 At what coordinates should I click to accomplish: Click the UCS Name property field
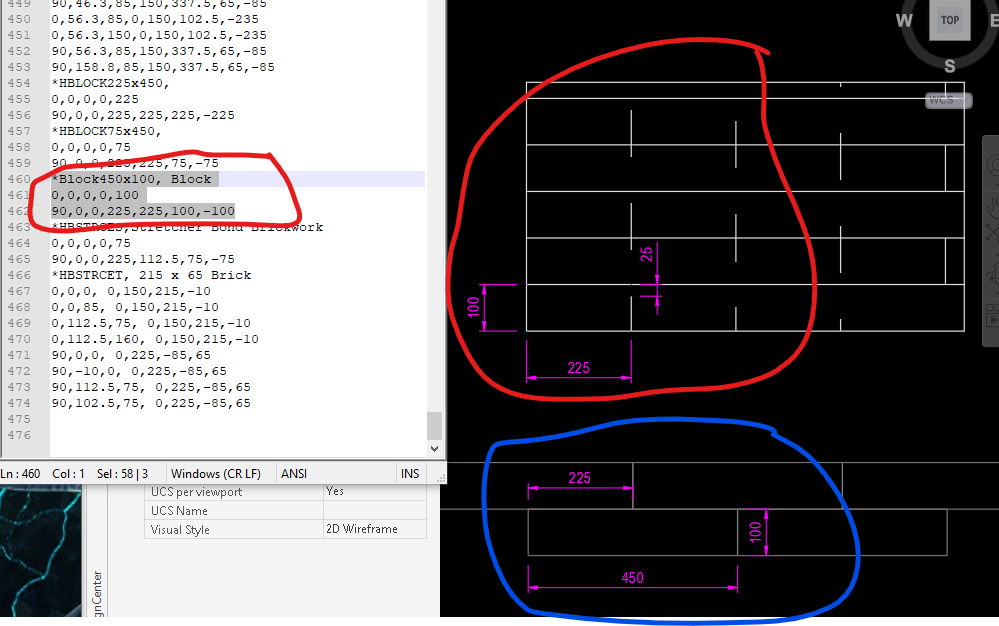[x=372, y=510]
